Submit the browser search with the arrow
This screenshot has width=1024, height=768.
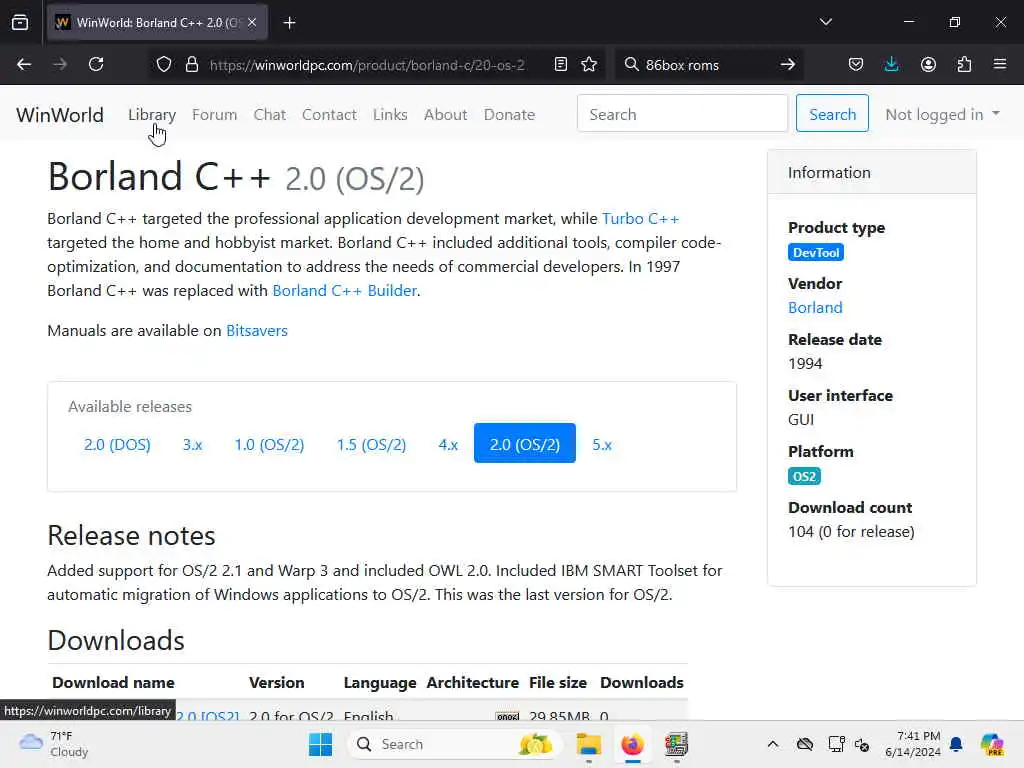[x=788, y=65]
